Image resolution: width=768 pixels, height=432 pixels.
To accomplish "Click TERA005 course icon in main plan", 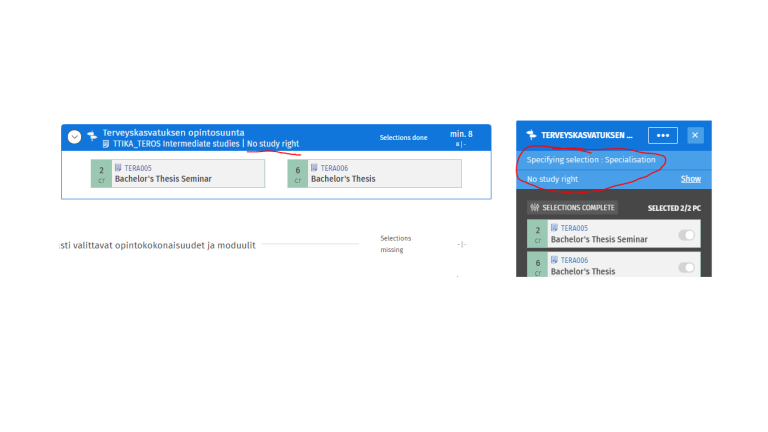I will tap(118, 168).
